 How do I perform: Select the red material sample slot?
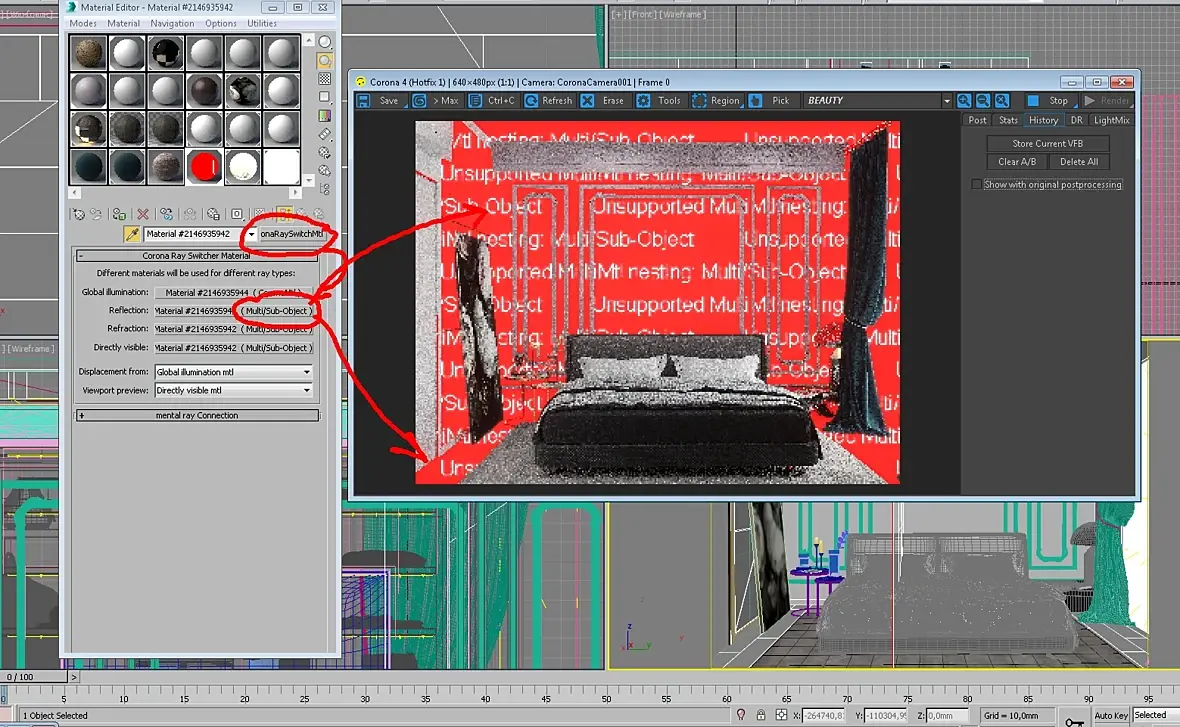point(205,166)
